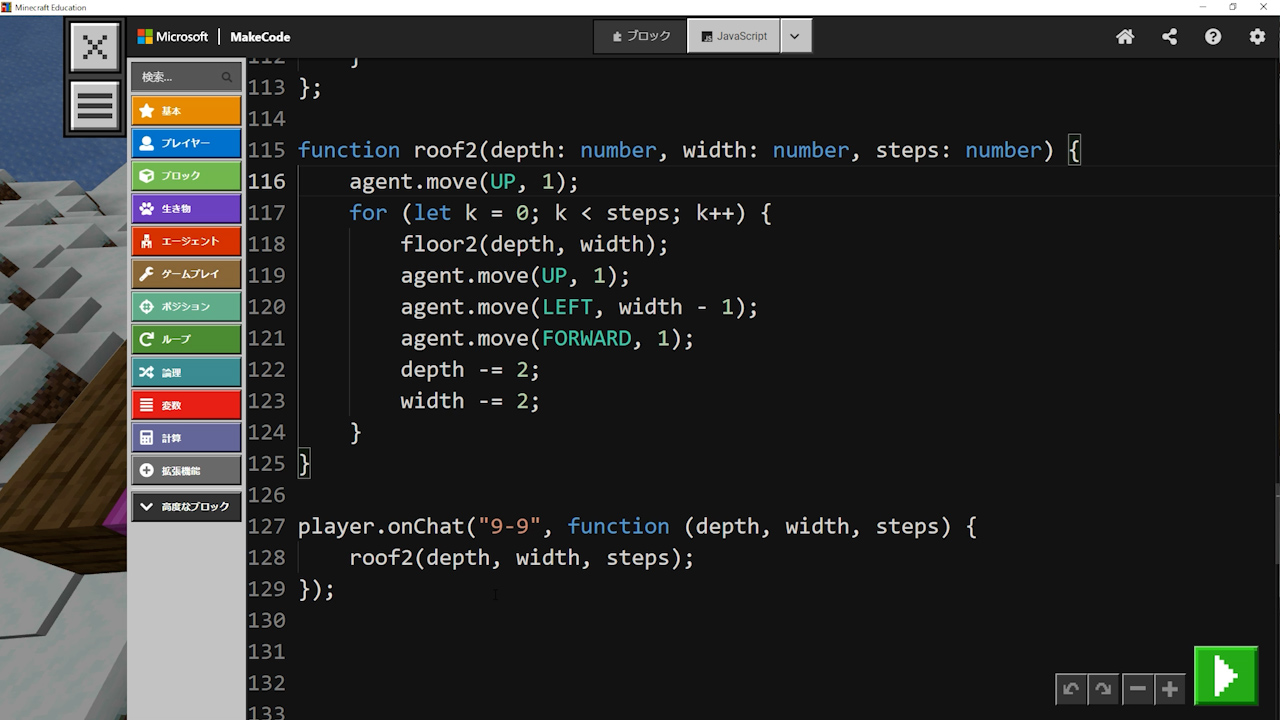Open the language dropdown next to JavaScript
1280x720 pixels.
click(795, 36)
